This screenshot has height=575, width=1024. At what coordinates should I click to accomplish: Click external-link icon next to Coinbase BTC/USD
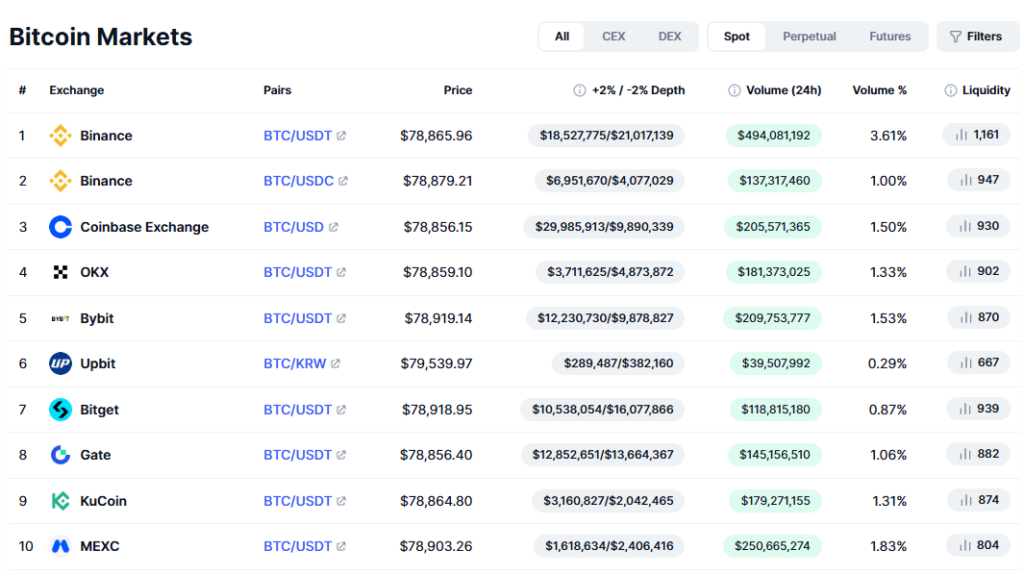click(x=333, y=227)
